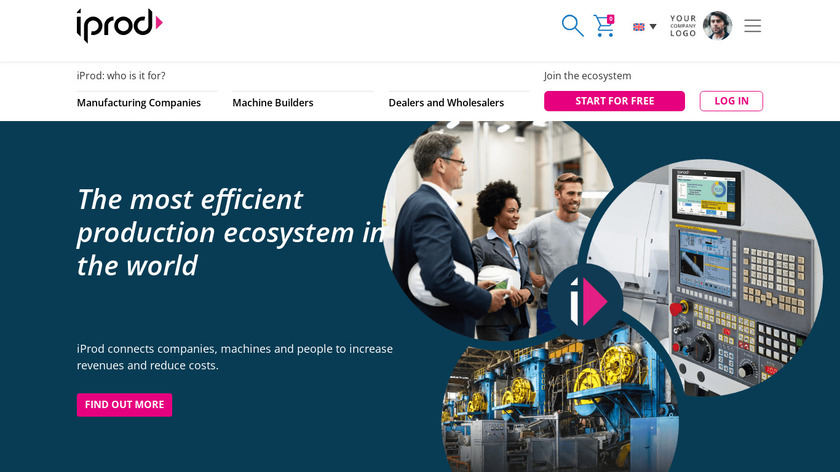Viewport: 840px width, 472px height.
Task: Click 'Join the ecosystem' text
Action: point(588,76)
